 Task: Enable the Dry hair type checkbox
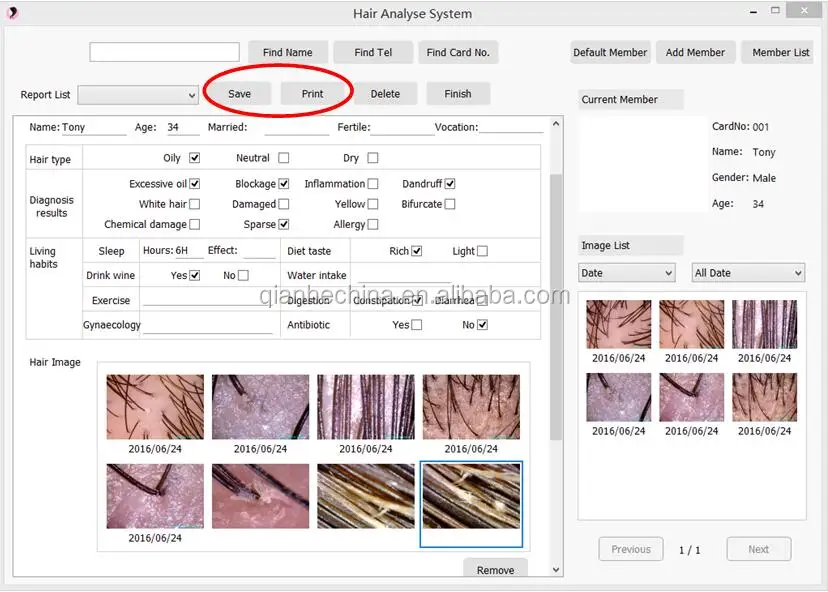coord(371,157)
